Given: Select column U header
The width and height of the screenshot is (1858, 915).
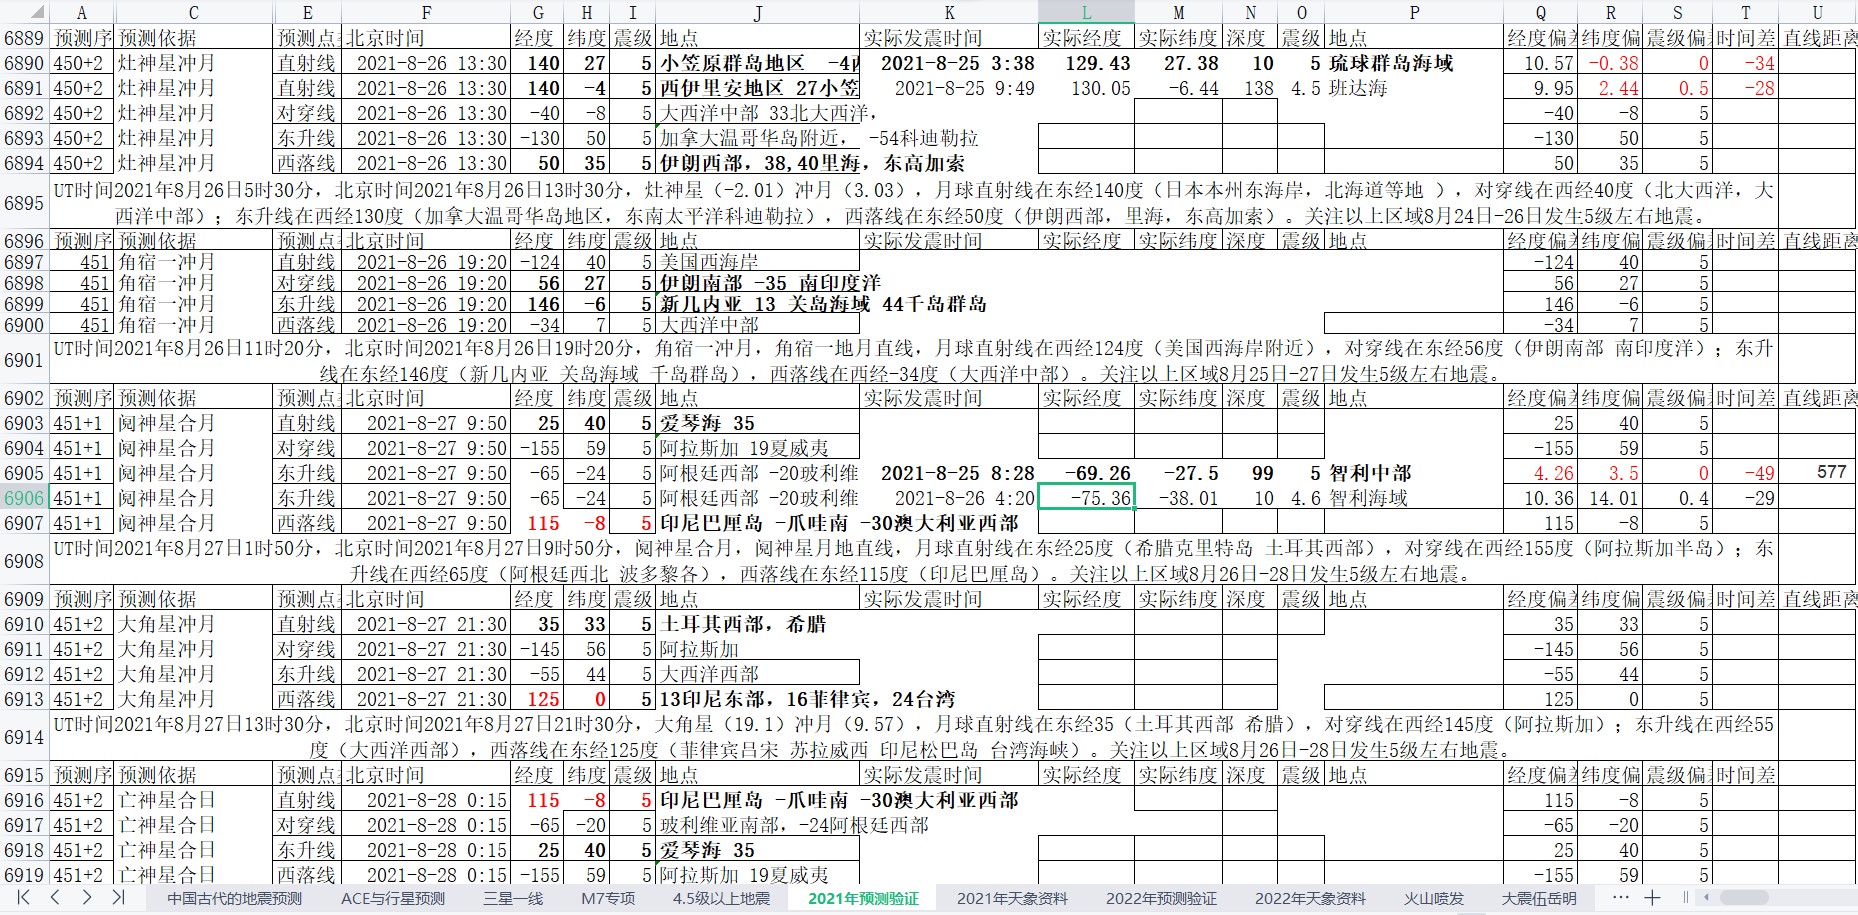Looking at the screenshot, I should (1818, 13).
